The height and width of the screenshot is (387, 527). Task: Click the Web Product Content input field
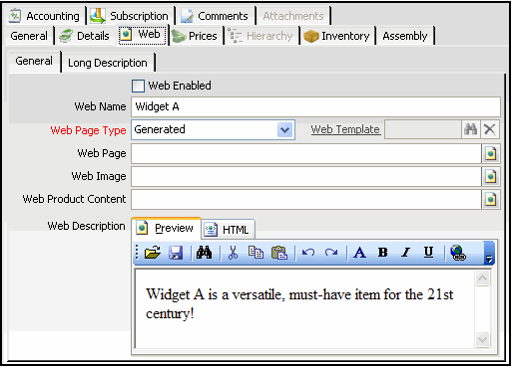pyautogui.click(x=306, y=199)
